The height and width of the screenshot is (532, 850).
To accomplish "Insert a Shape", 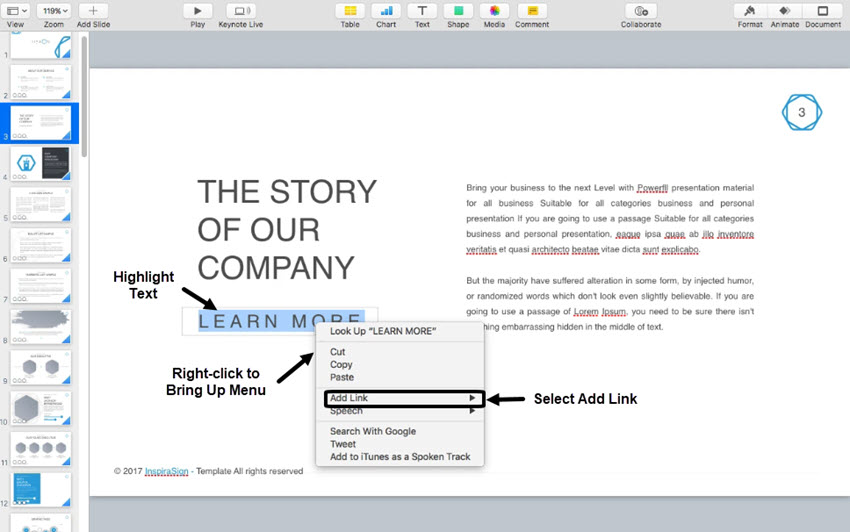I will [458, 11].
